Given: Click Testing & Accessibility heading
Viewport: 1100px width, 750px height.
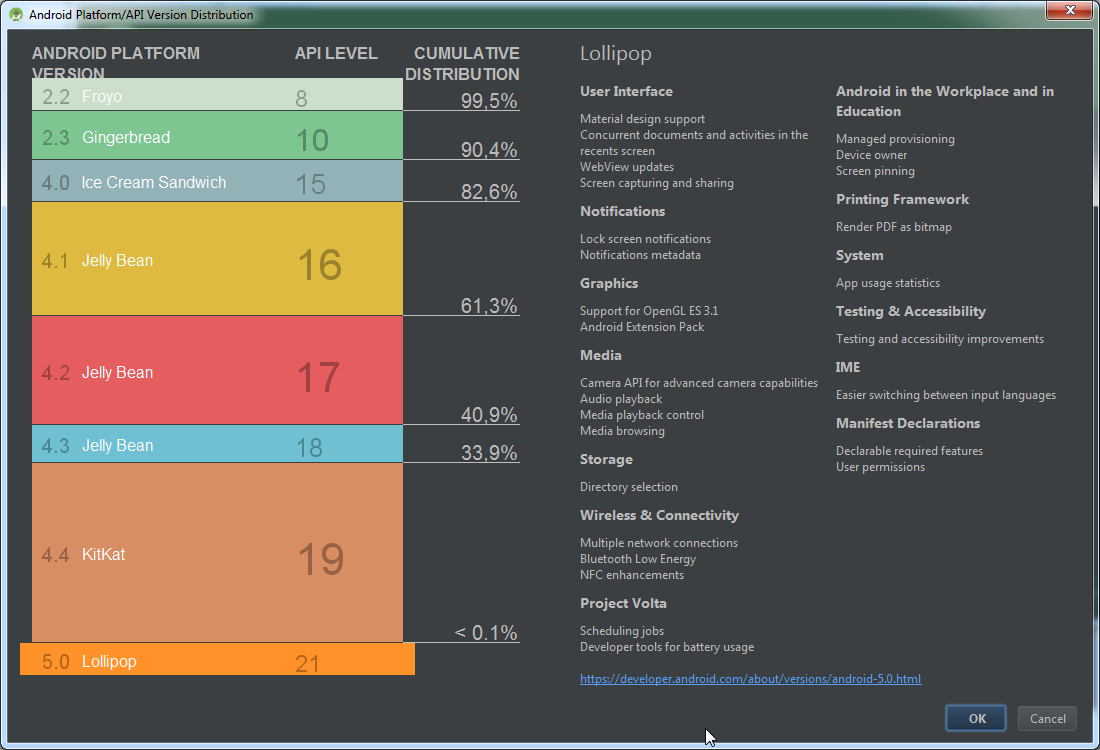Looking at the screenshot, I should 911,312.
